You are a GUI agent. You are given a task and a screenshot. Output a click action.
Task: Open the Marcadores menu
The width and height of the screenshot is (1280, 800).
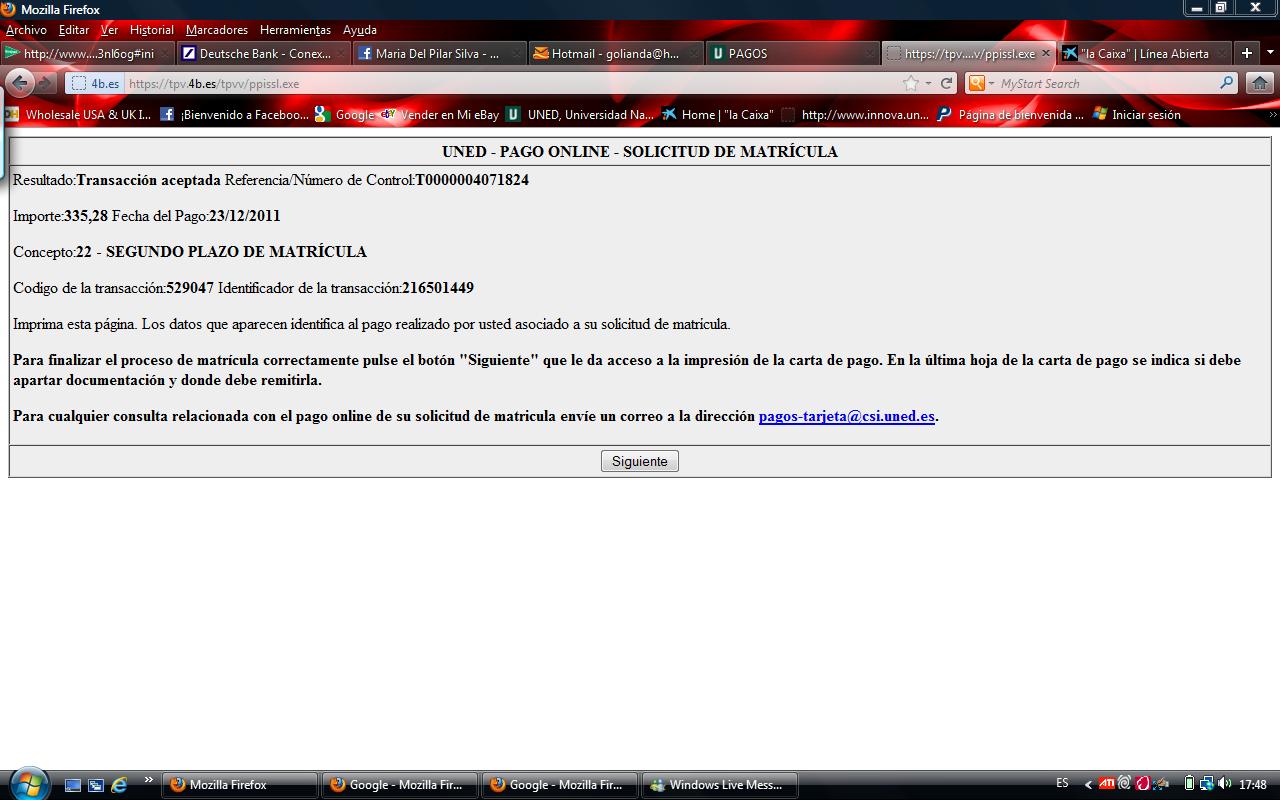coord(216,30)
